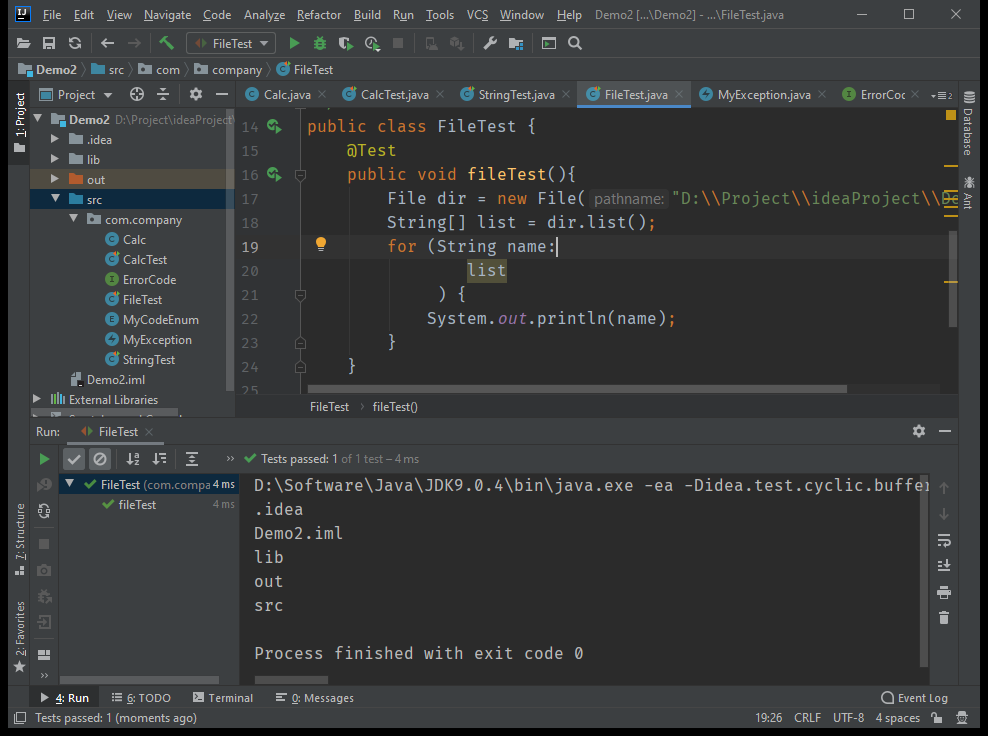This screenshot has width=988, height=736.
Task: Hide the Run tool window
Action: pyautogui.click(x=945, y=431)
